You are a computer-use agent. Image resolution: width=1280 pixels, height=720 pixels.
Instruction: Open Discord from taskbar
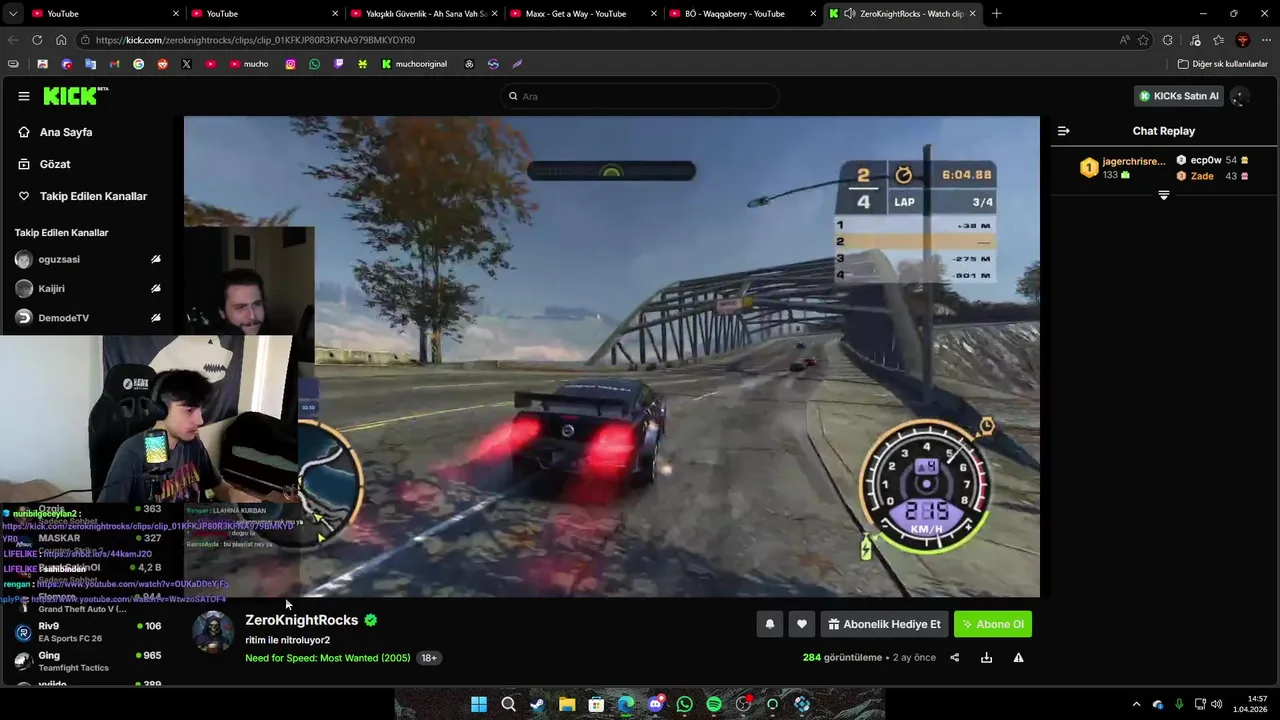(655, 704)
